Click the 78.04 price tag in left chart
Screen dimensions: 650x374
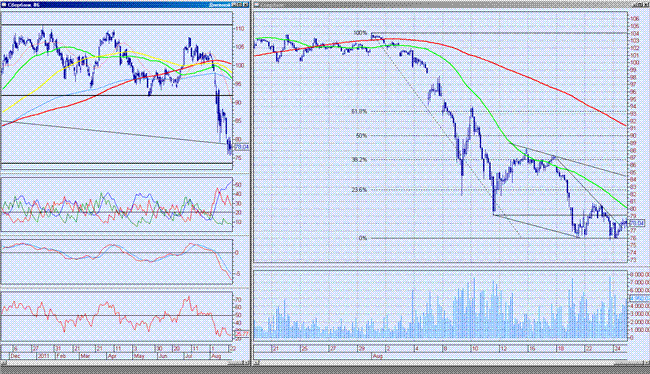(x=242, y=147)
